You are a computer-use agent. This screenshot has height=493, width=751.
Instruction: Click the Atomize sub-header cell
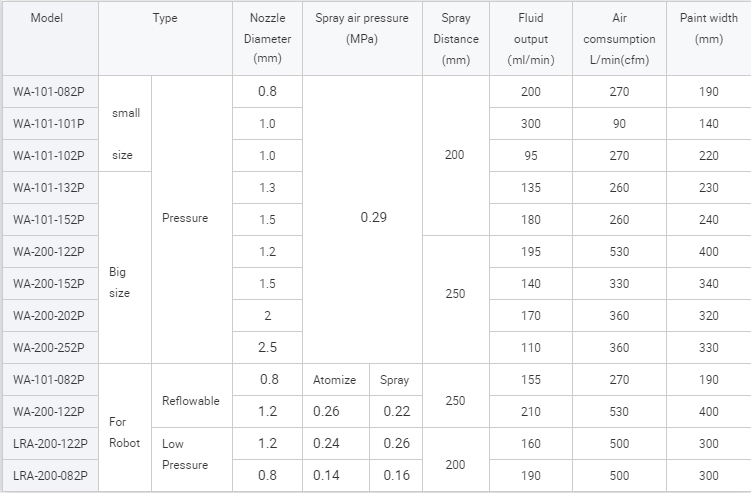click(x=335, y=381)
